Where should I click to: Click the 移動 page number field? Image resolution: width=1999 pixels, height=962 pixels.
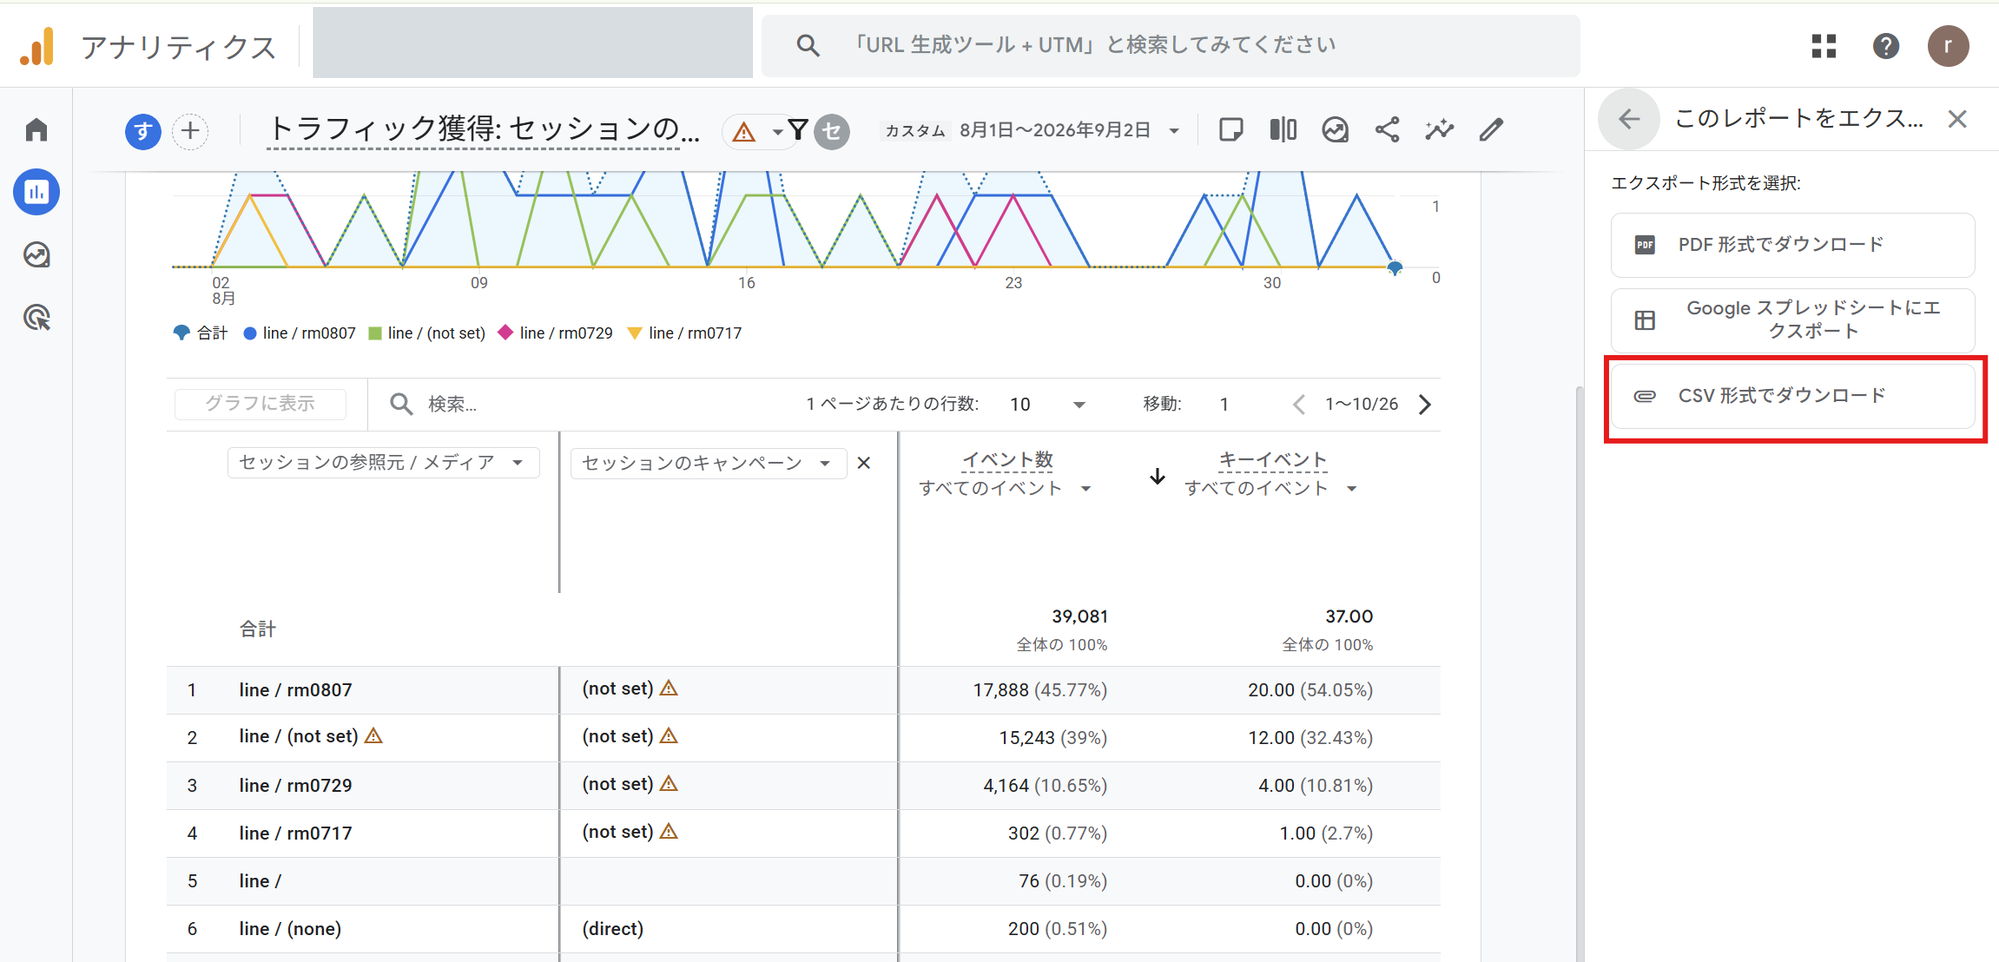click(x=1224, y=404)
